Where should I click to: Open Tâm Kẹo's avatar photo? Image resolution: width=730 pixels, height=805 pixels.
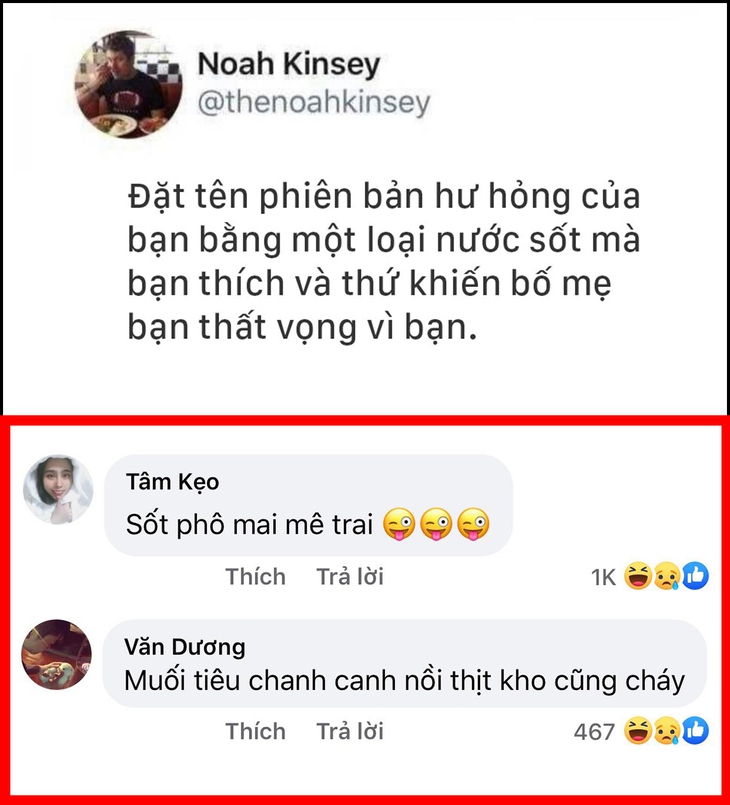[58, 489]
